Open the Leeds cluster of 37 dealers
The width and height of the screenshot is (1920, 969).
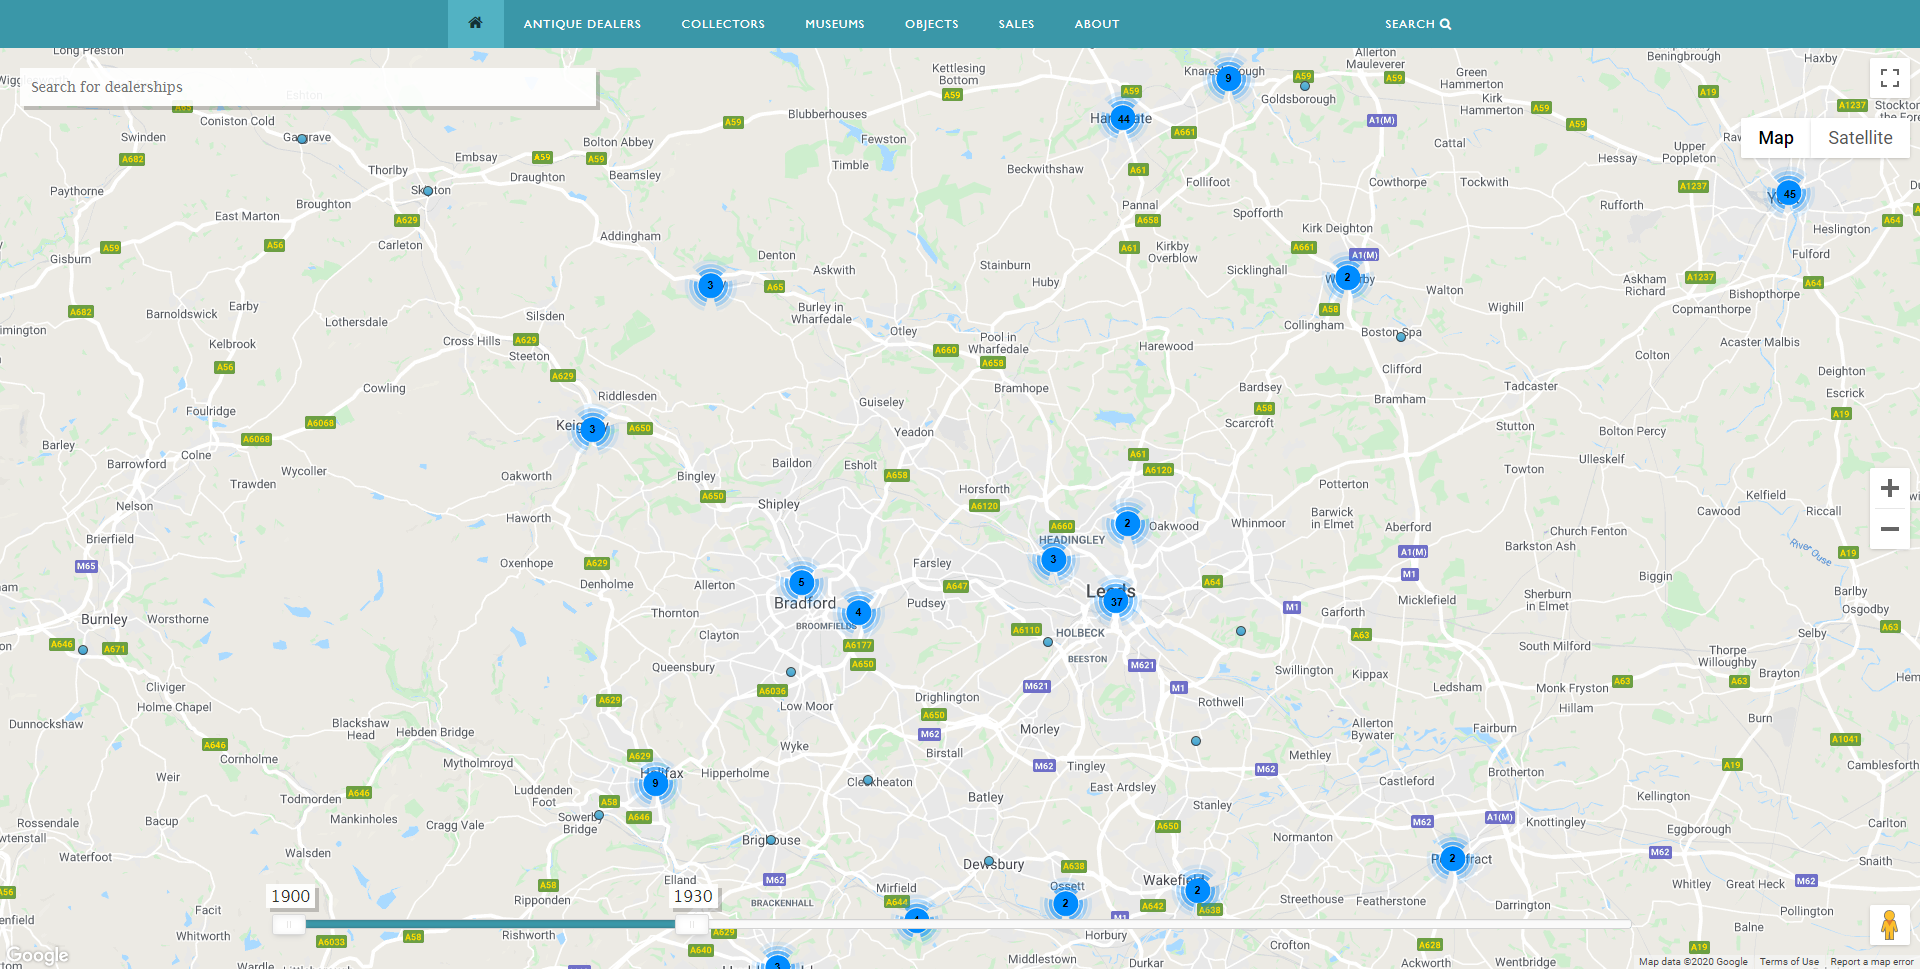pyautogui.click(x=1116, y=601)
